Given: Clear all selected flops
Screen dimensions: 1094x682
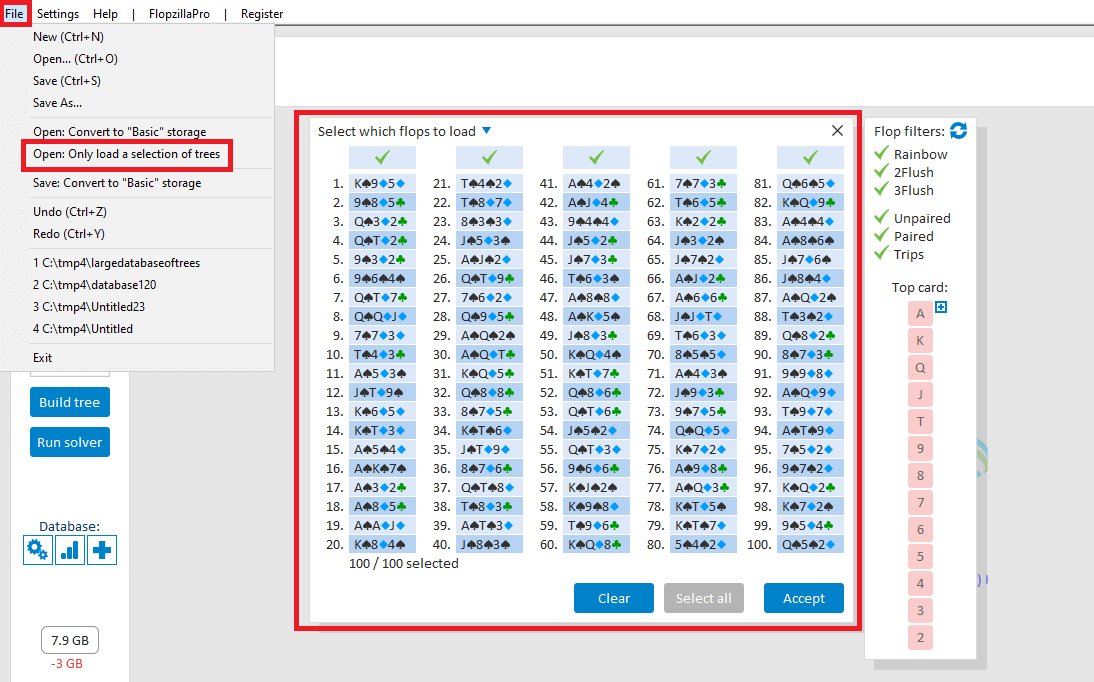Looking at the screenshot, I should (x=613, y=597).
